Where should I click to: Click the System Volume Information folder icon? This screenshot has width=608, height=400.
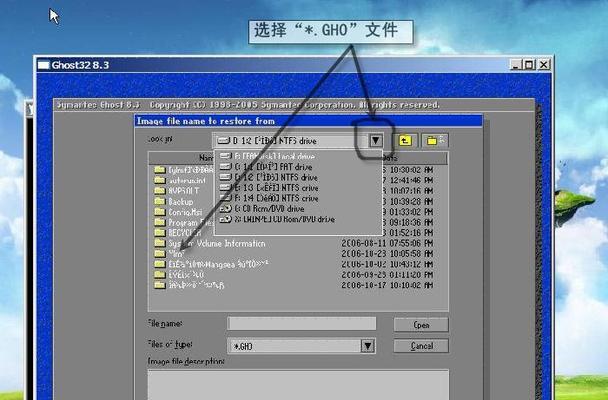pyautogui.click(x=160, y=243)
